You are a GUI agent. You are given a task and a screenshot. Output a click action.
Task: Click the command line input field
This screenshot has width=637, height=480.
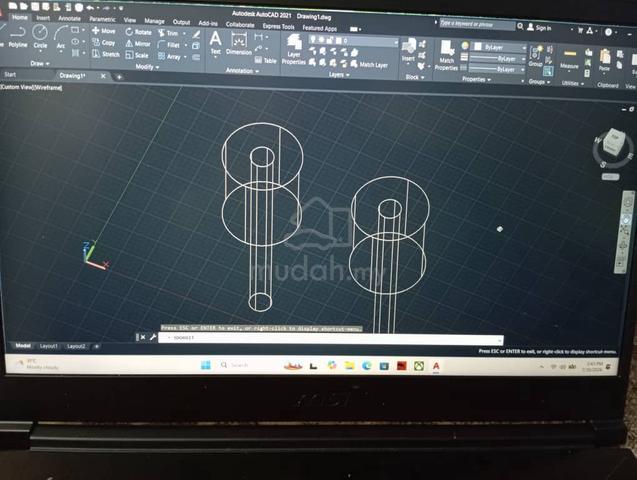330,338
